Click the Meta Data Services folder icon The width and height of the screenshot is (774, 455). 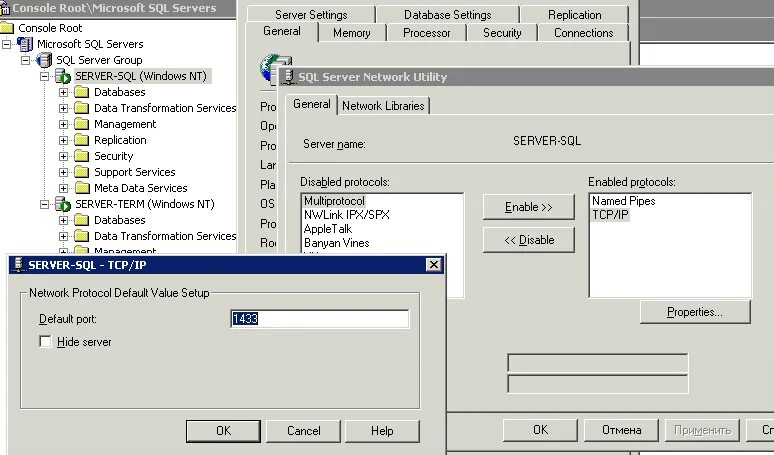(x=81, y=188)
